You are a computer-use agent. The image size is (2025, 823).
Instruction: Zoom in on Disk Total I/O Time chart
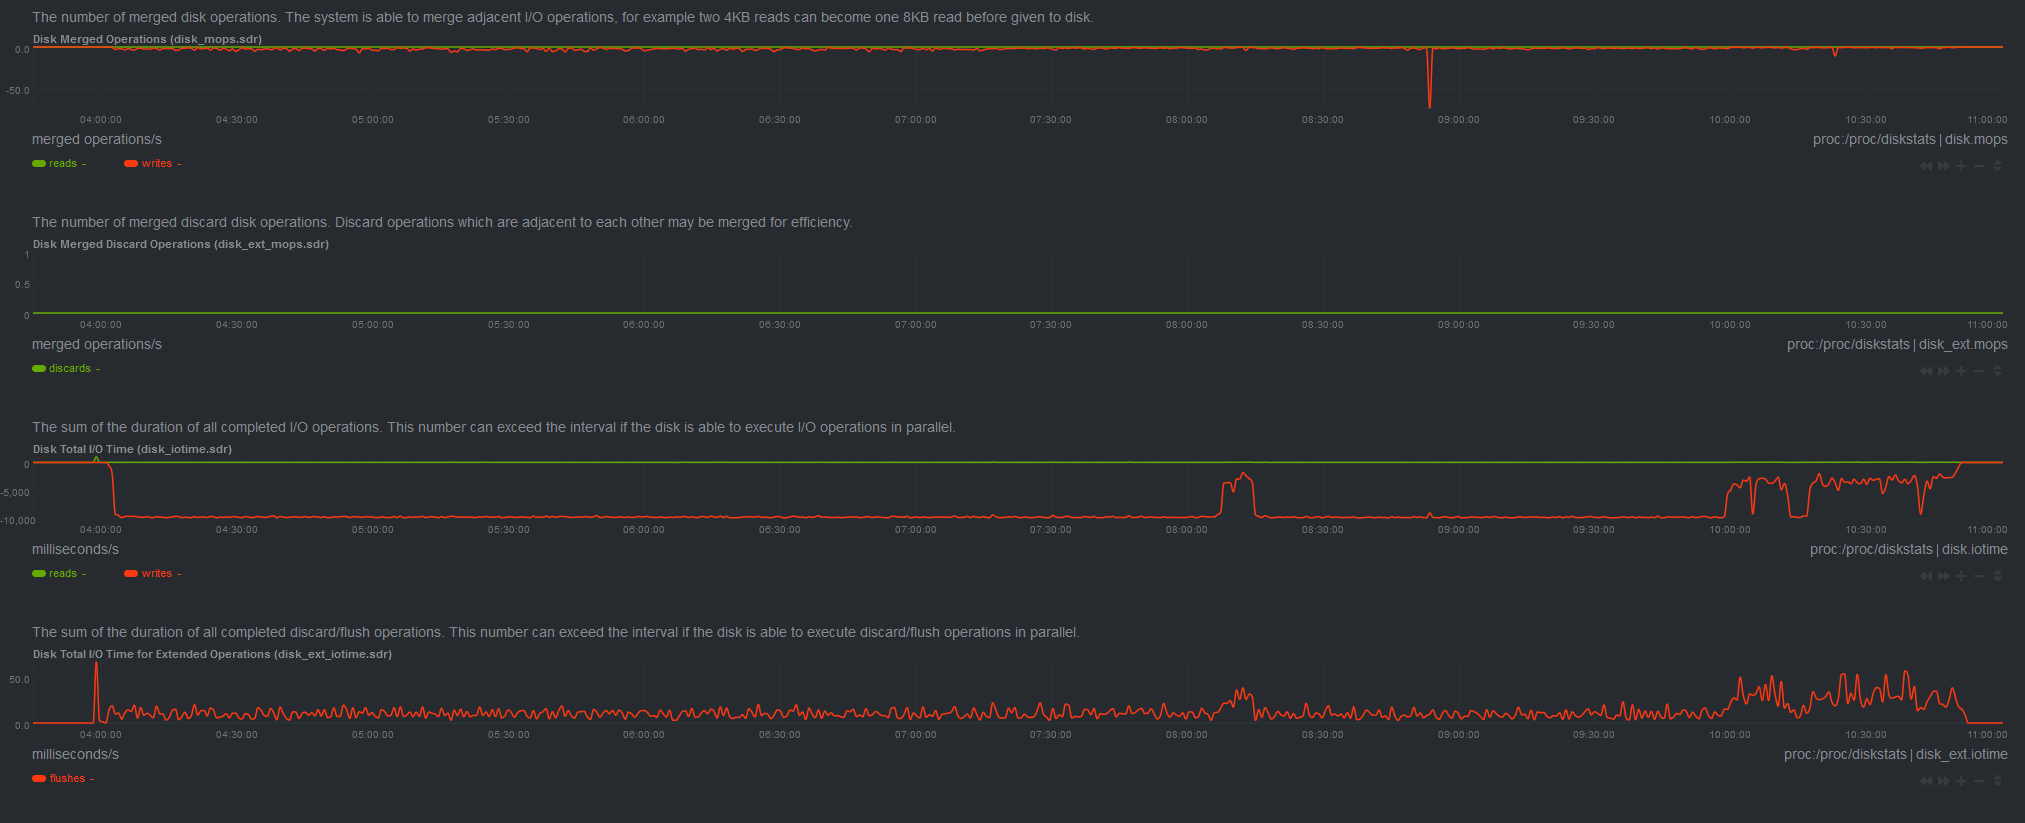point(1961,576)
